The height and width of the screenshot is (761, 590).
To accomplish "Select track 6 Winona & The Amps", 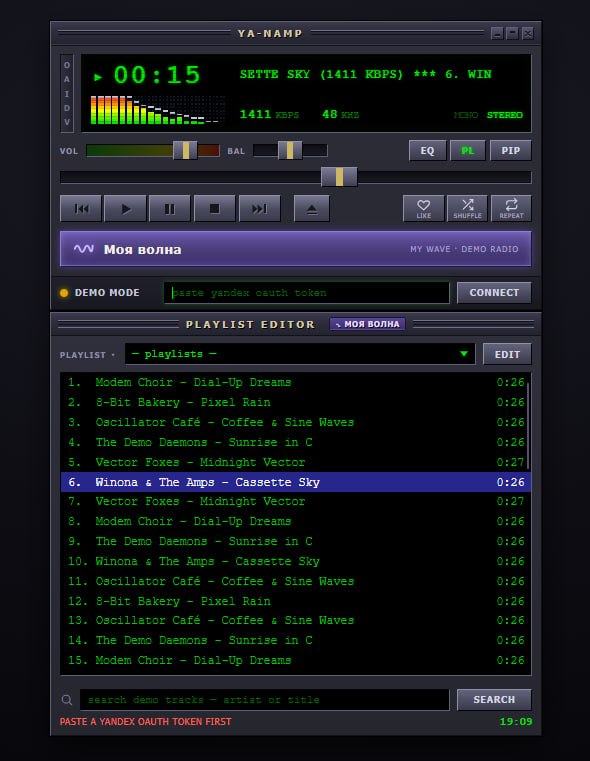I will click(296, 482).
